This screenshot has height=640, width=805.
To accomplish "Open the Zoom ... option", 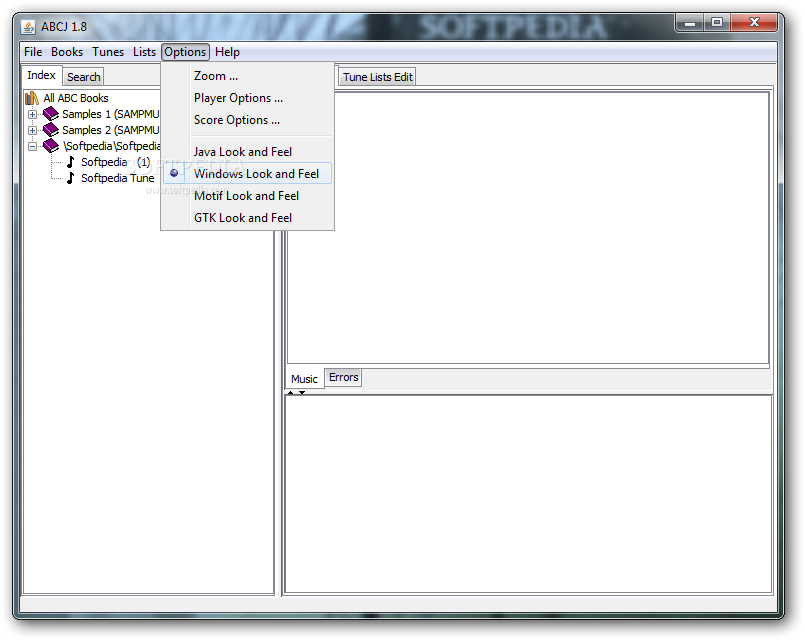I will click(x=247, y=76).
